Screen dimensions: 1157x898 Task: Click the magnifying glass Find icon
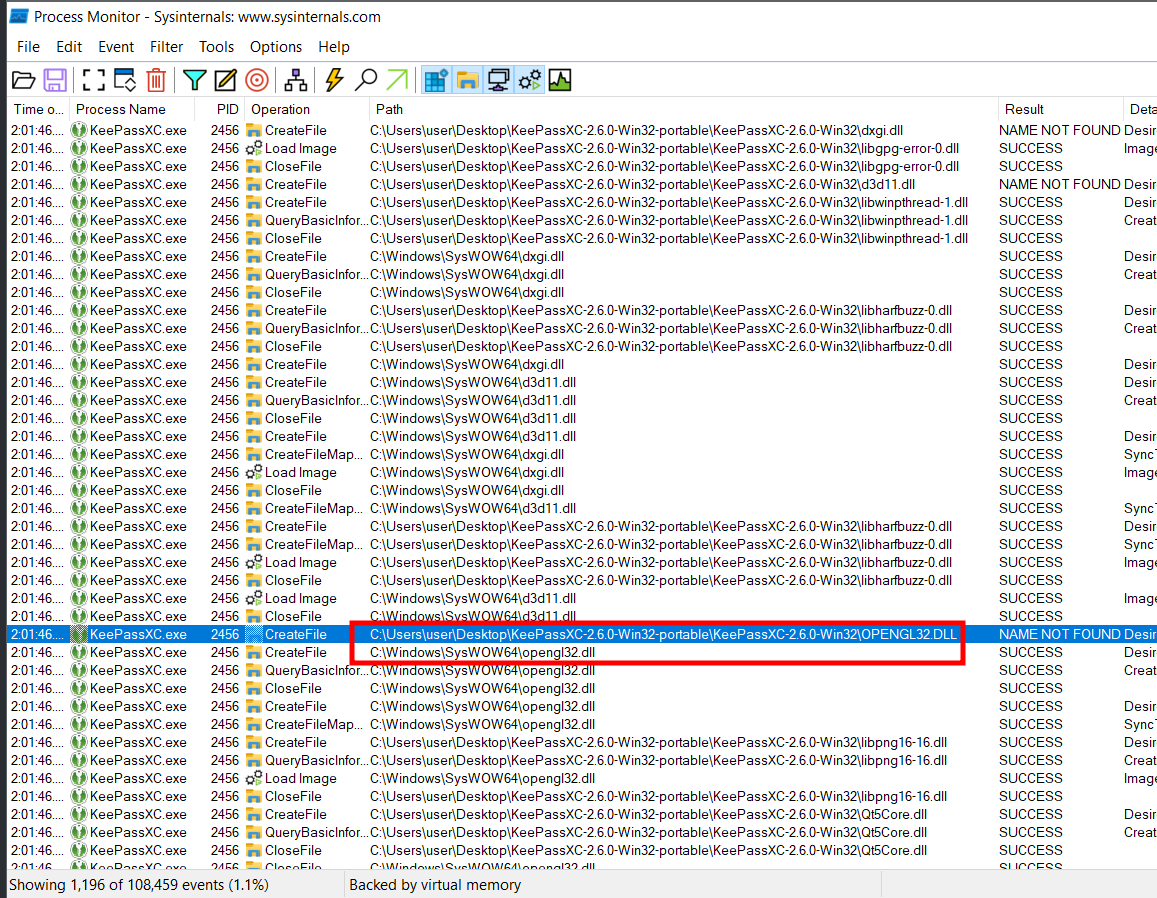pos(366,80)
